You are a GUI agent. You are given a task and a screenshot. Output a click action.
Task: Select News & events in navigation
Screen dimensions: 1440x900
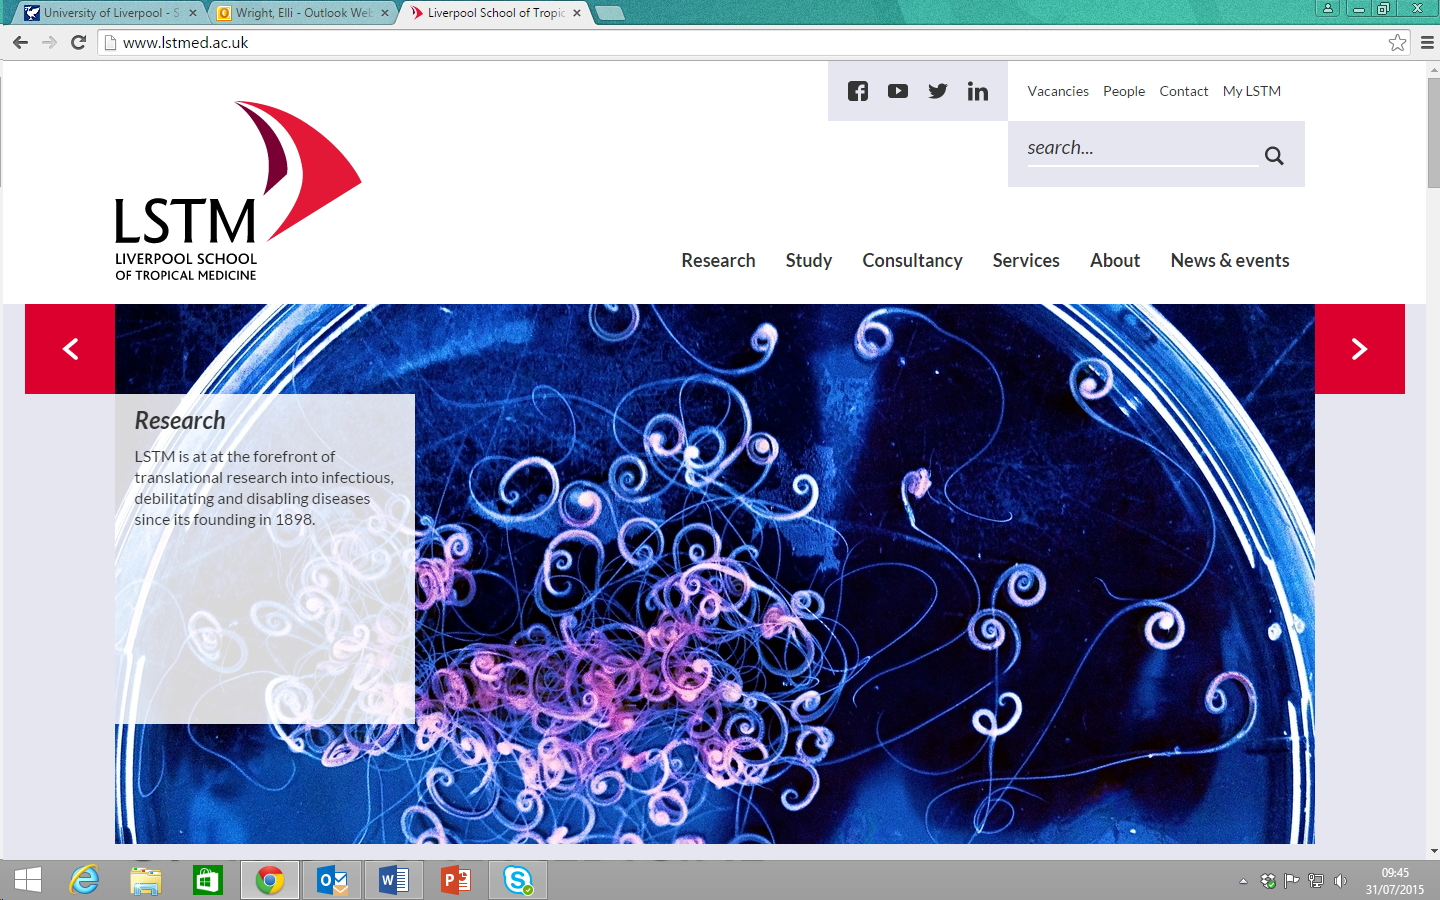point(1229,260)
